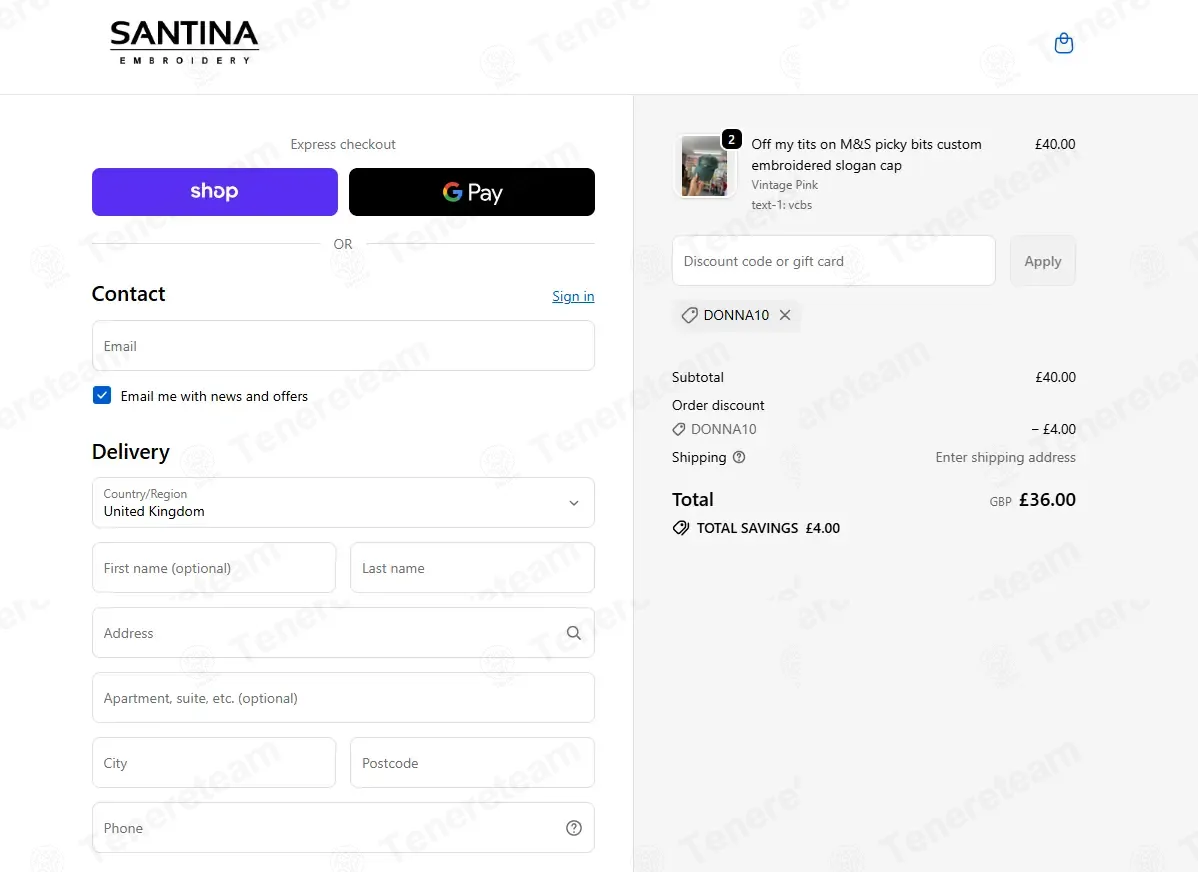Focus the Address input field
This screenshot has width=1198, height=872.
pyautogui.click(x=343, y=633)
